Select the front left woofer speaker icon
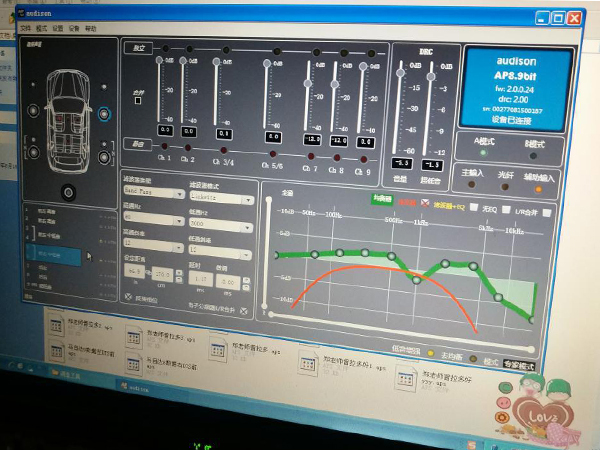The image size is (600, 450). click(x=33, y=110)
